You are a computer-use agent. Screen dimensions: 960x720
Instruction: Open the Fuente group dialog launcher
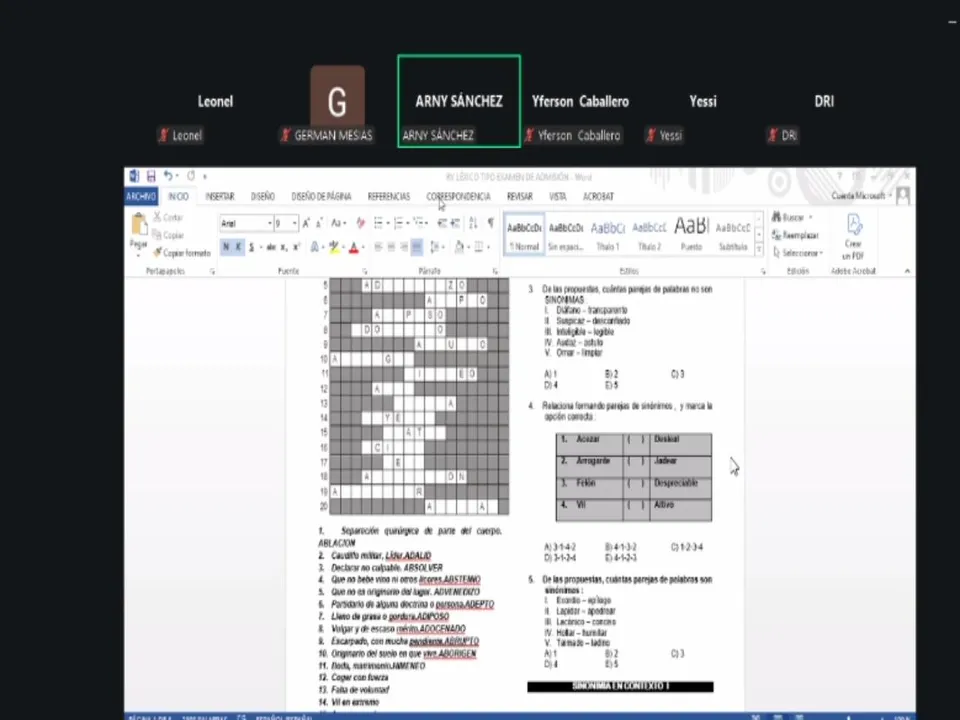[x=365, y=271]
